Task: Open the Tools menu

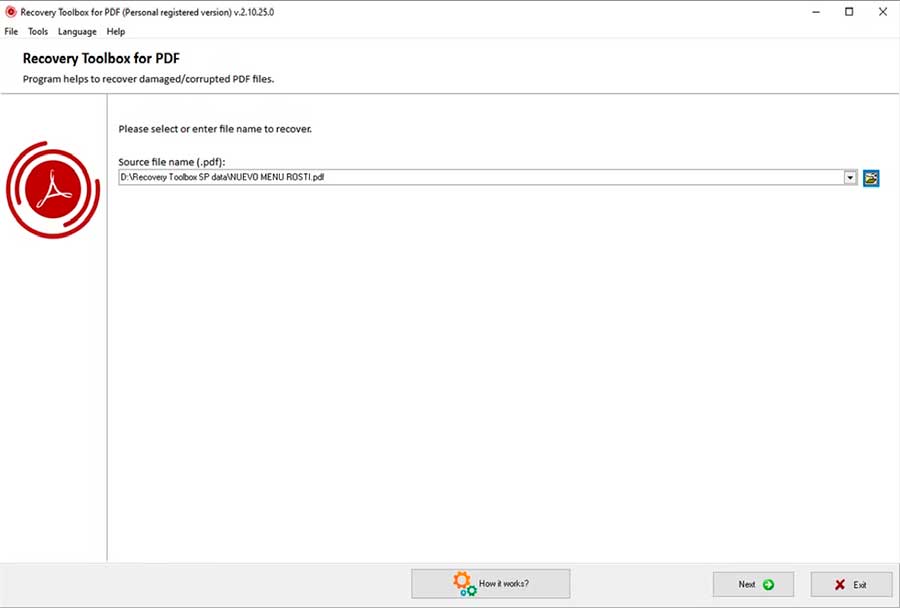Action: pos(38,32)
